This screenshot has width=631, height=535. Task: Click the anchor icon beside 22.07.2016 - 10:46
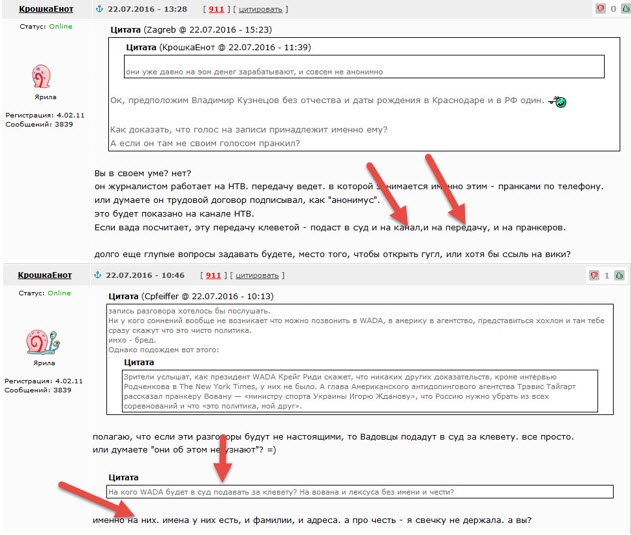(x=97, y=275)
